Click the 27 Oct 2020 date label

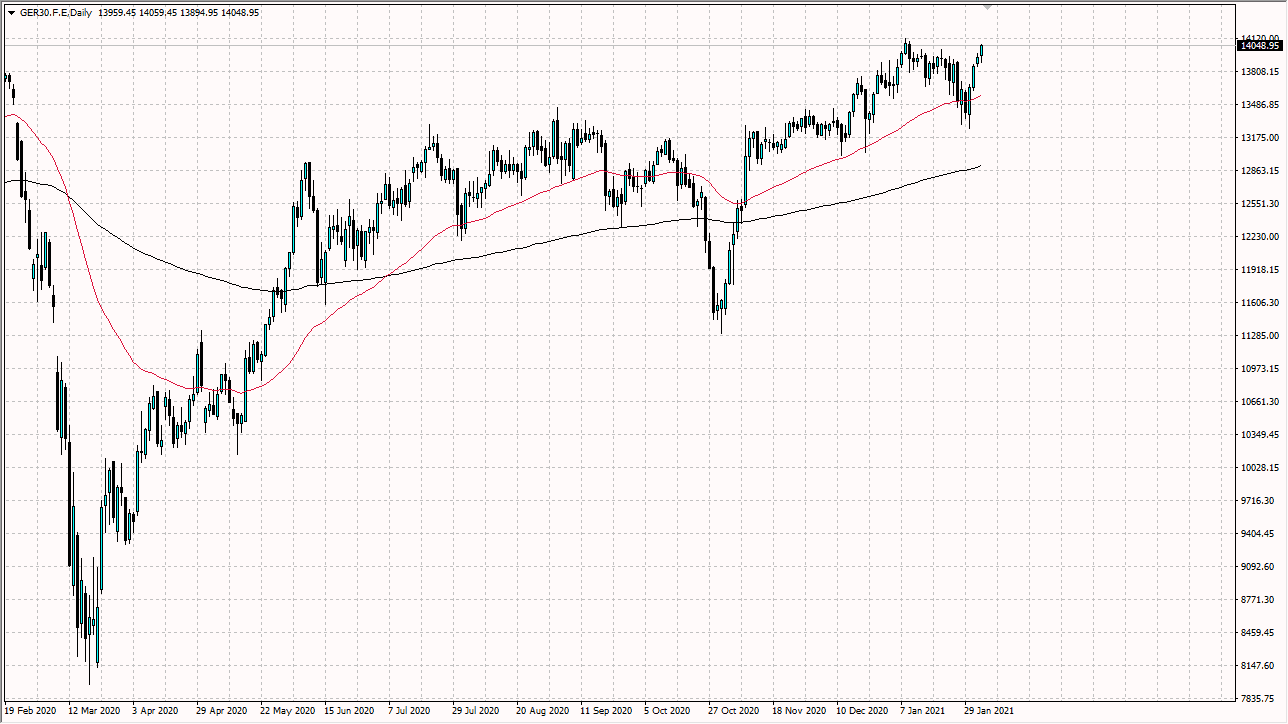(x=734, y=712)
